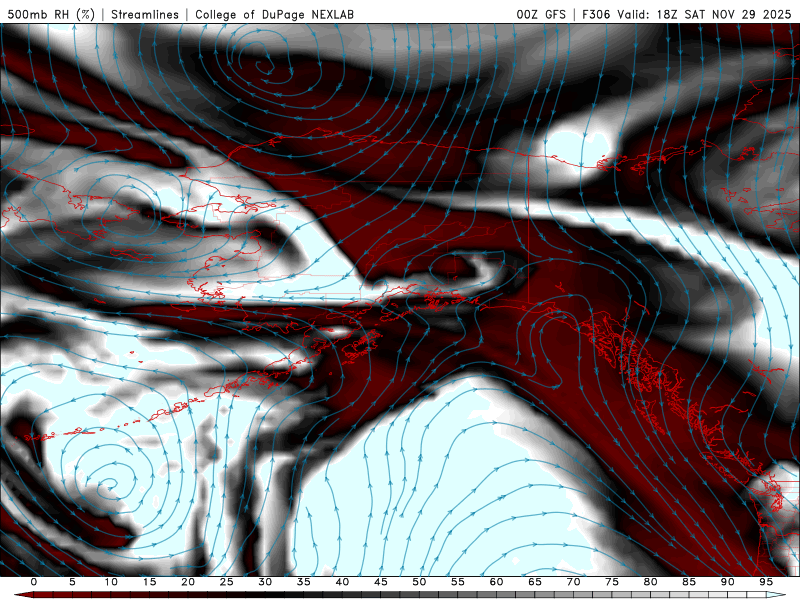Click the '30' value on the color scale

pos(265,582)
